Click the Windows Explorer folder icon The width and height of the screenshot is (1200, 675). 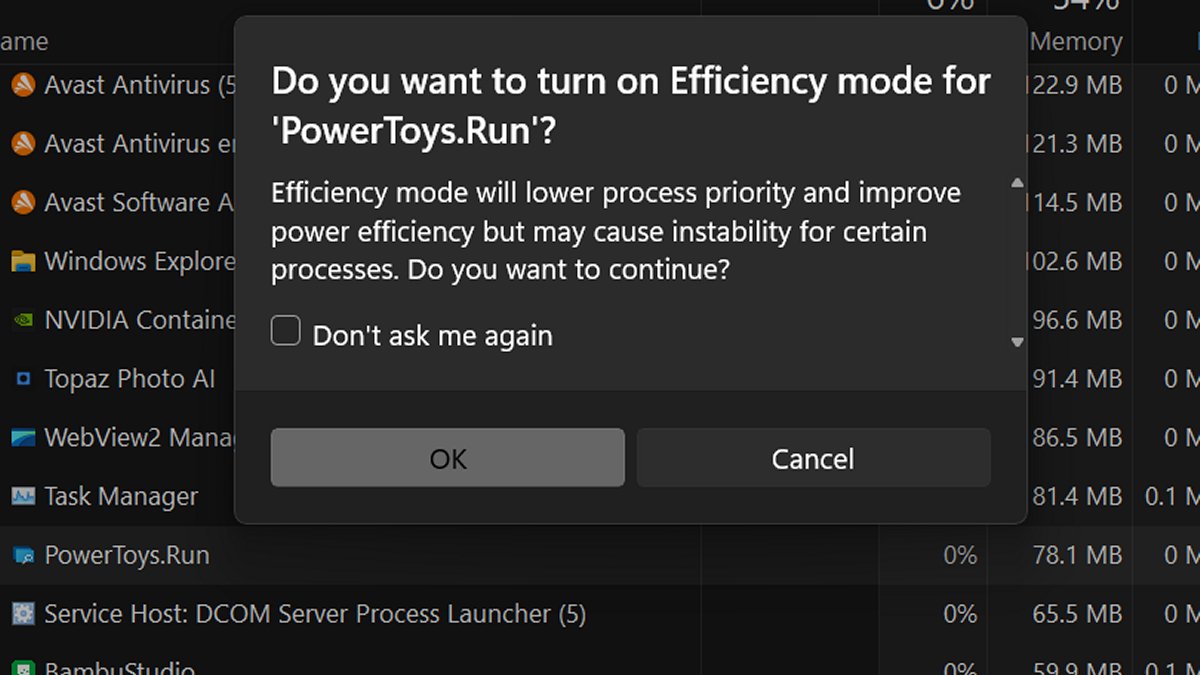(23, 262)
